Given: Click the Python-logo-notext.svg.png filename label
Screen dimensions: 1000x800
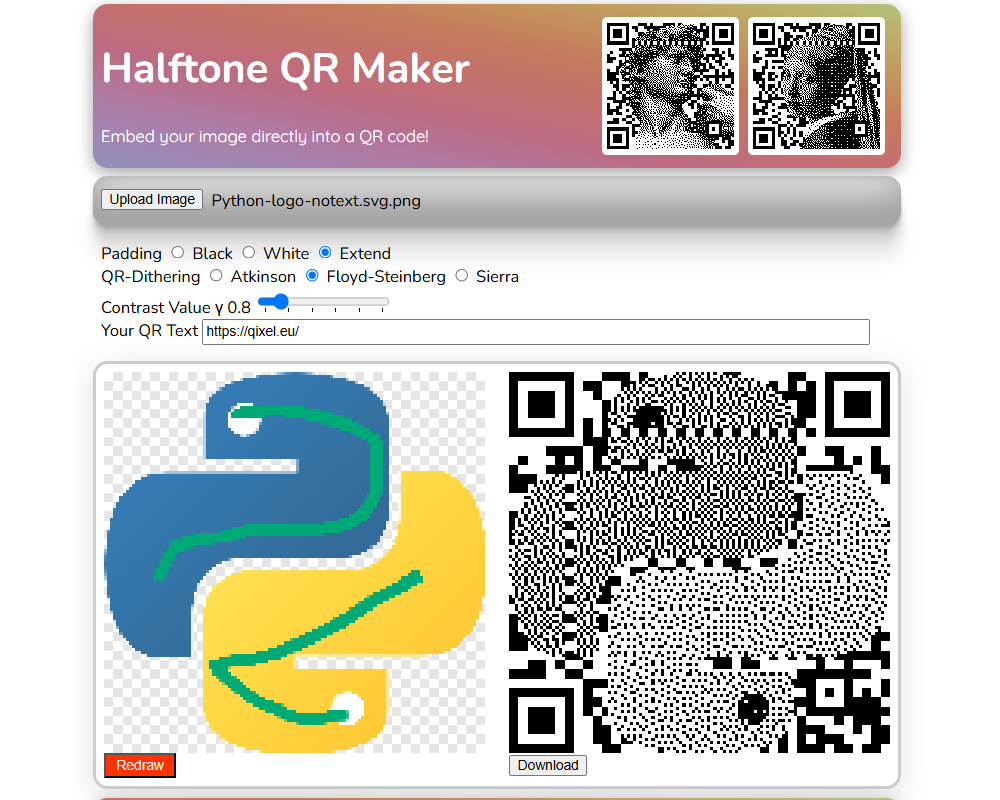Looking at the screenshot, I should 316,201.
